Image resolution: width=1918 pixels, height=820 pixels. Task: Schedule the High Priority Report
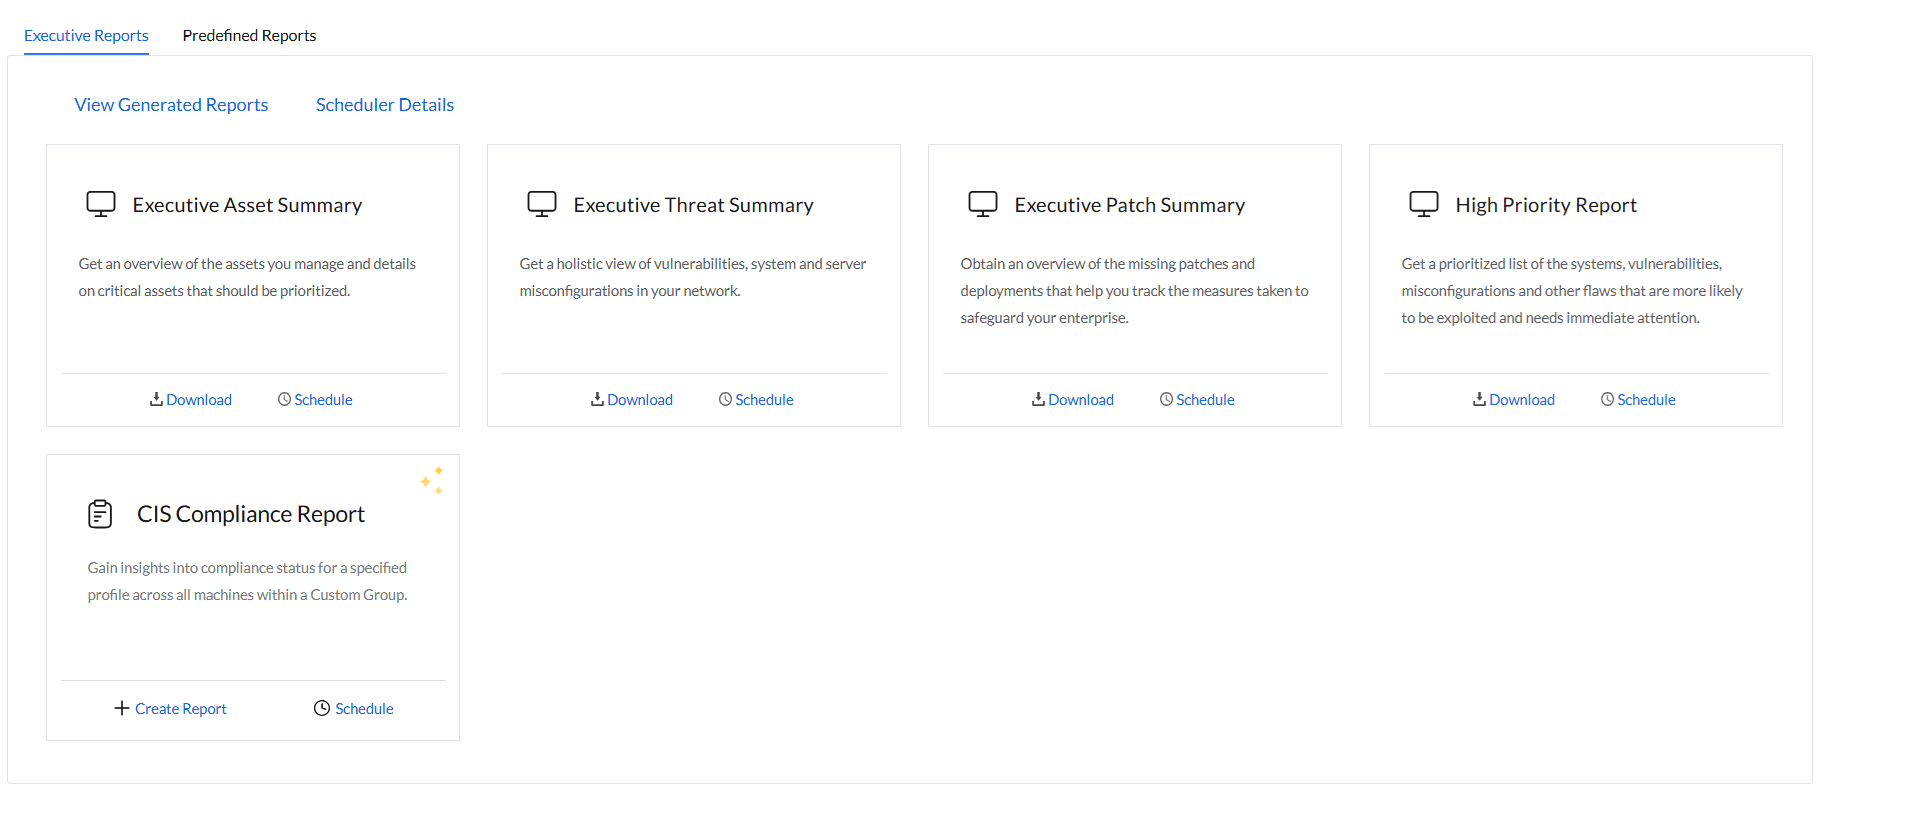click(1638, 400)
